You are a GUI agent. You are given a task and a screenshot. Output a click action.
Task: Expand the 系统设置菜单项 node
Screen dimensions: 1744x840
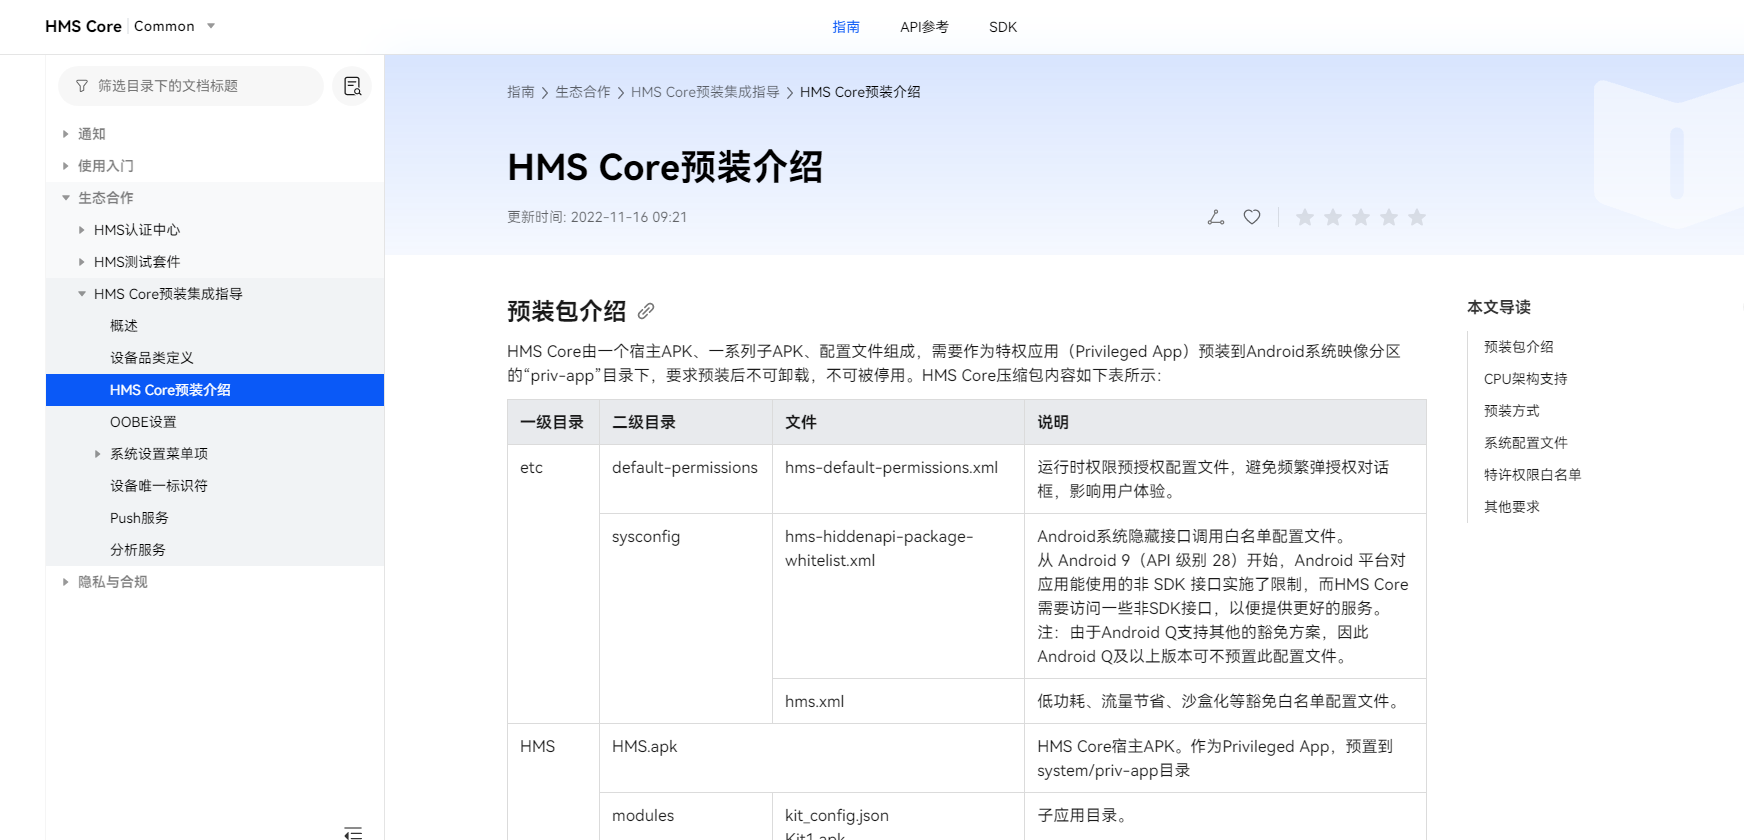click(x=98, y=454)
